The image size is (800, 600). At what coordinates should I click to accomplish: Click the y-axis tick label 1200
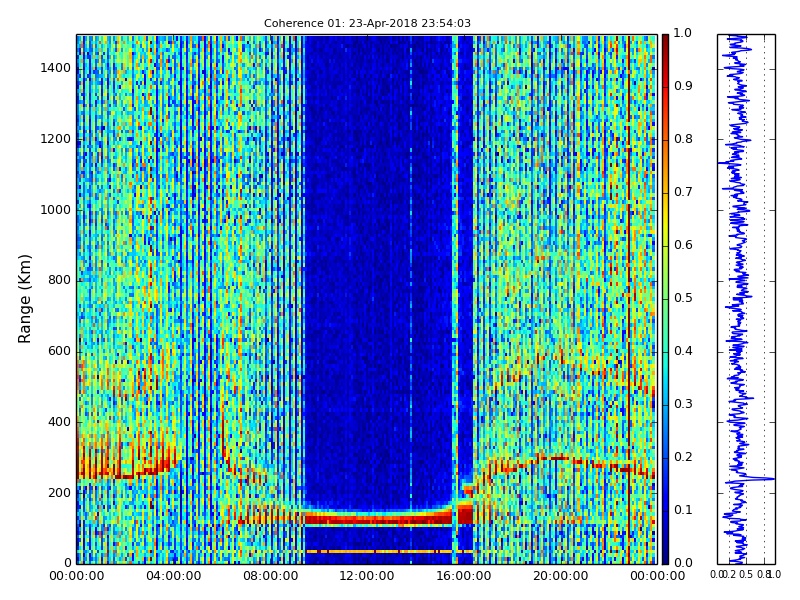click(56, 139)
